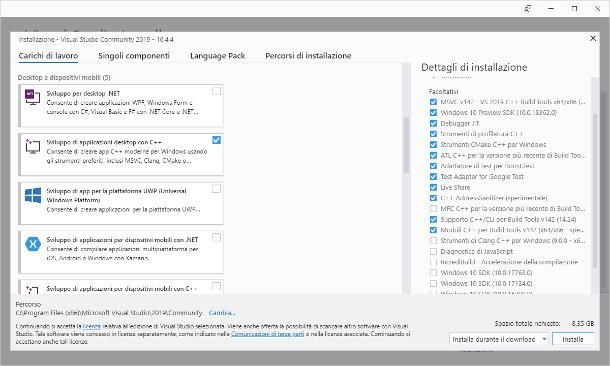Click the C++ desktop development workload icon
This screenshot has height=366, width=610.
33,146
